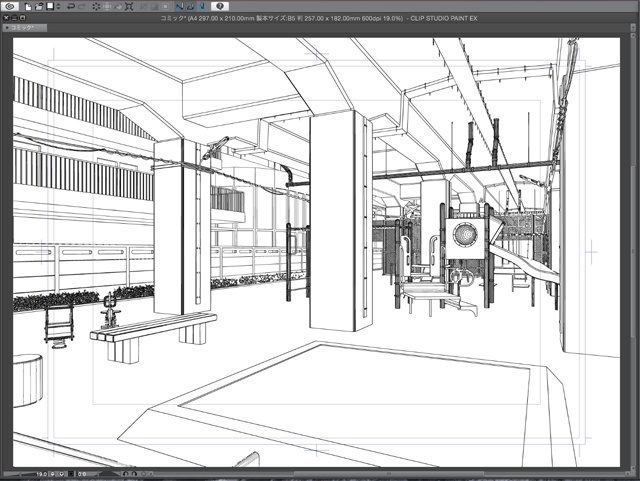Undo the last action

[71, 7]
